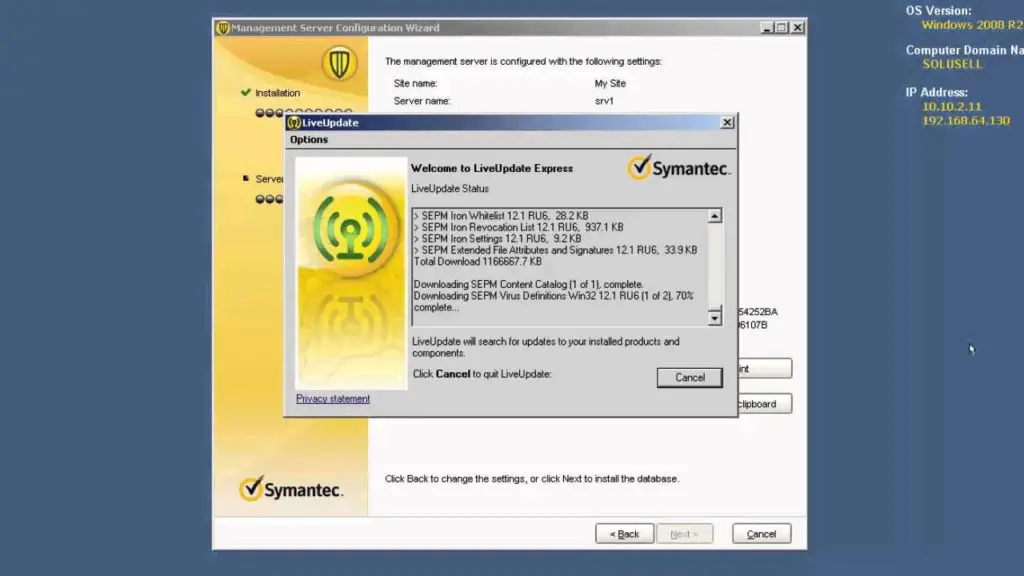Select the 'SEPM Iron Whitelist 12.1 RU6' line
Viewport: 1024px width, 576px height.
501,216
